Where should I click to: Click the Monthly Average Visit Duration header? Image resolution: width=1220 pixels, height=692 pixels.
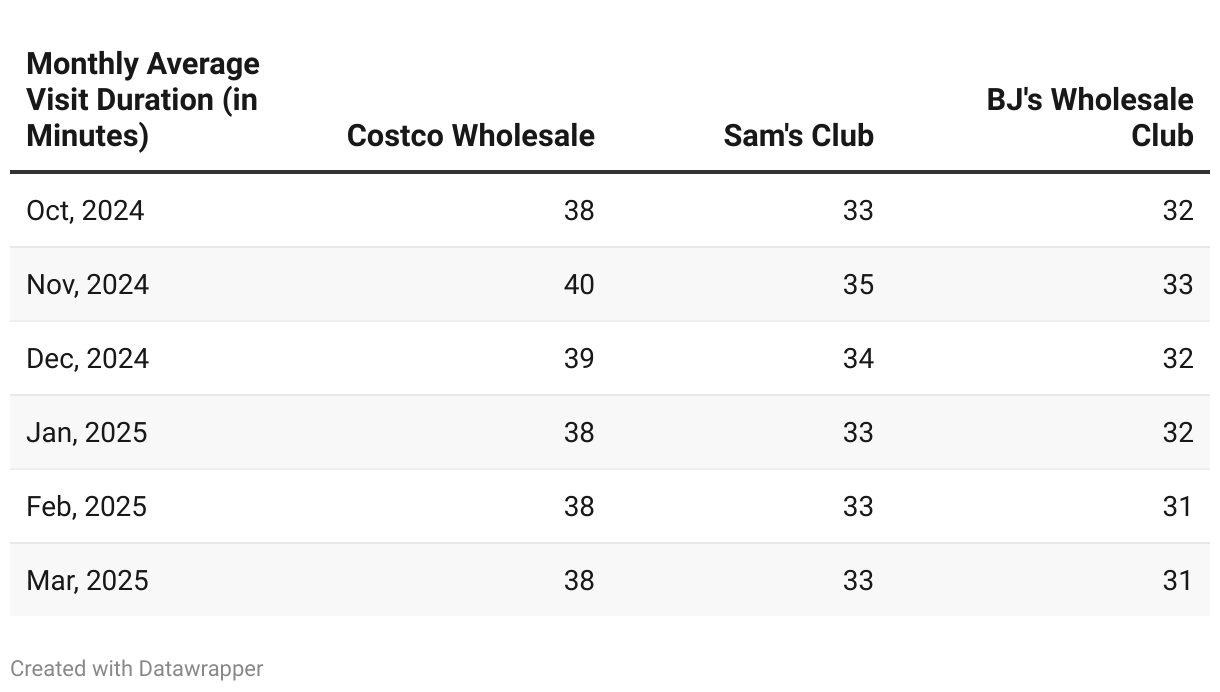(142, 99)
